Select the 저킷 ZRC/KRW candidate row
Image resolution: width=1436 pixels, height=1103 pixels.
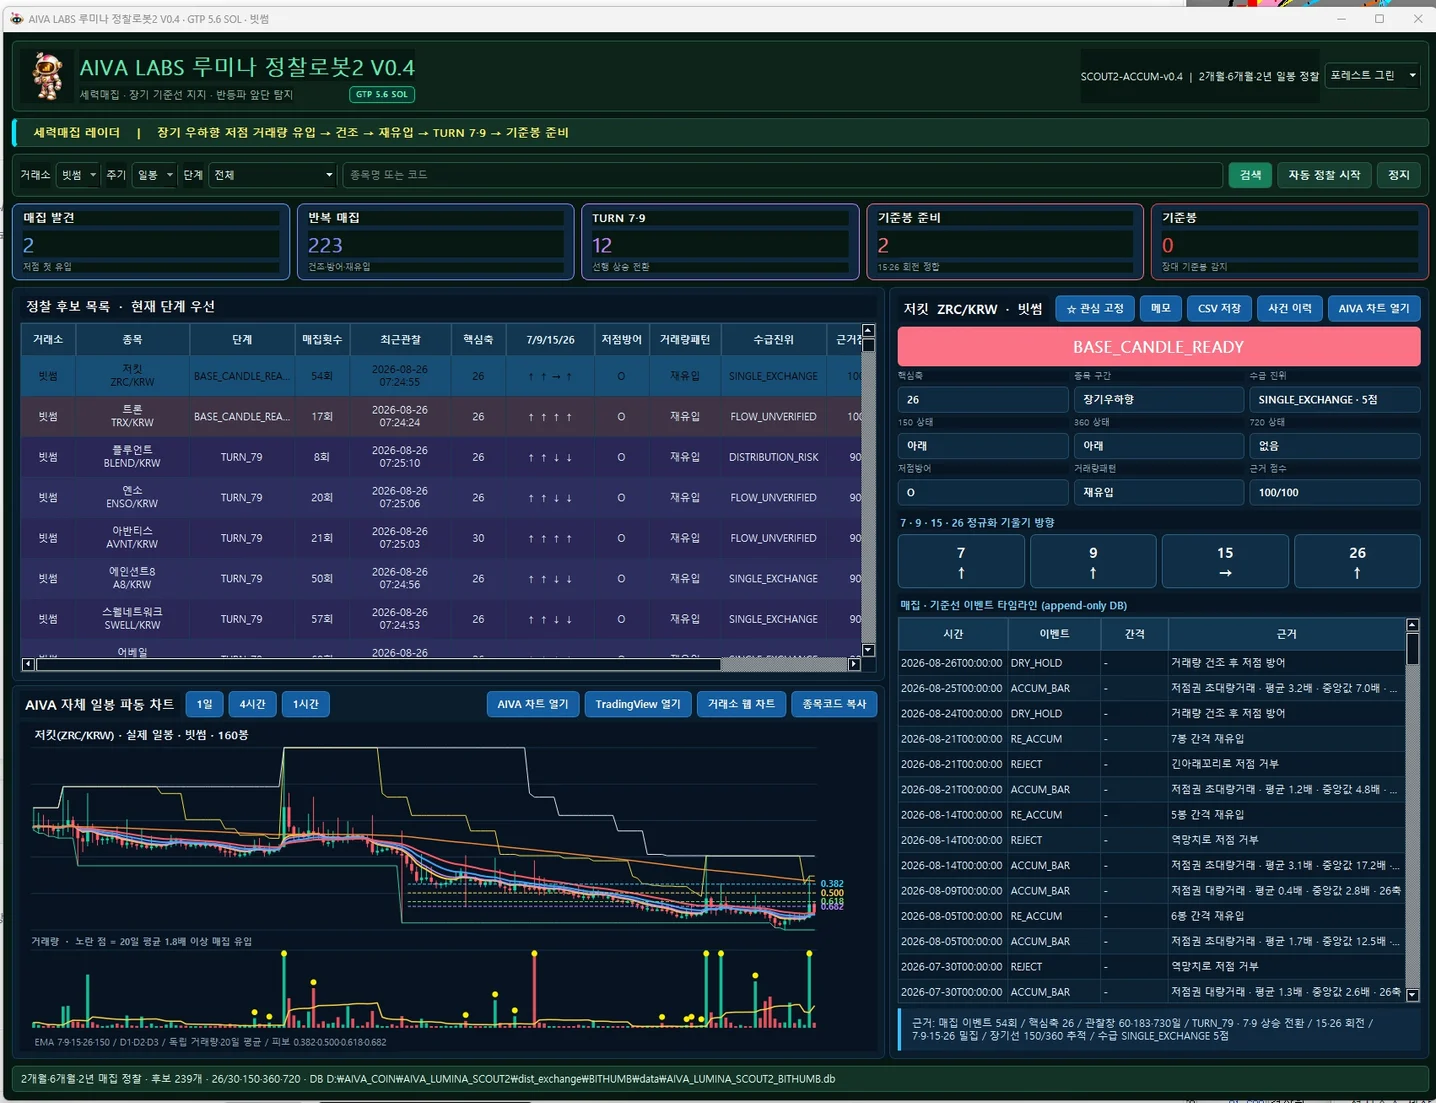point(440,376)
